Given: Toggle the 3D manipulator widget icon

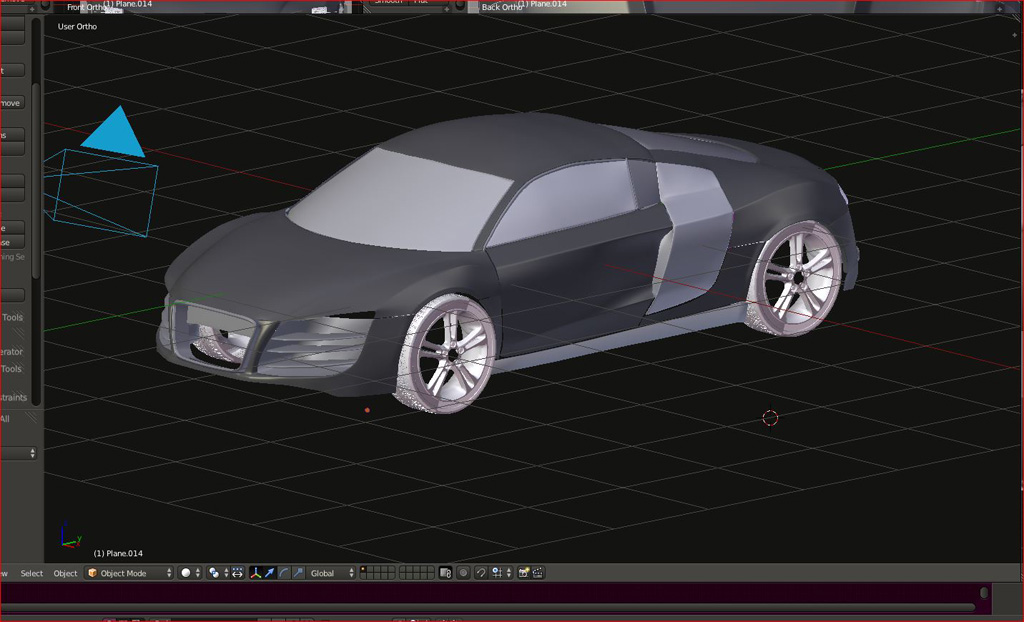Looking at the screenshot, I should click(x=255, y=573).
